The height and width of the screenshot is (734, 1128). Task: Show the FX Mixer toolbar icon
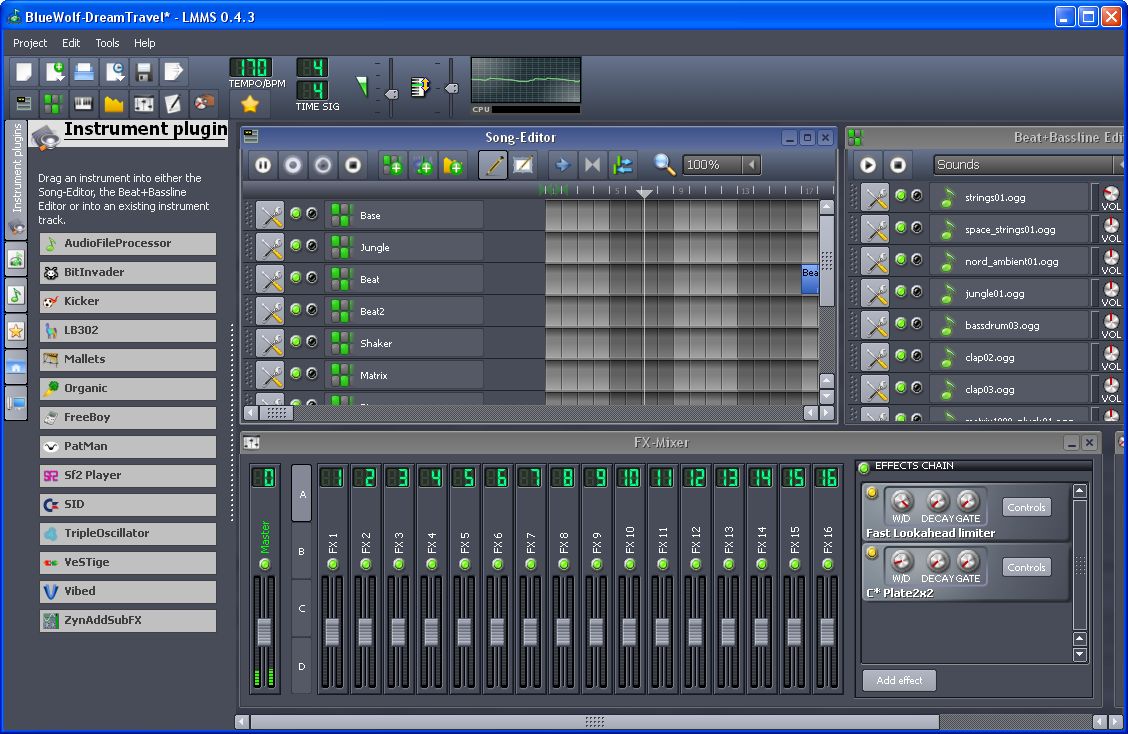(x=144, y=104)
